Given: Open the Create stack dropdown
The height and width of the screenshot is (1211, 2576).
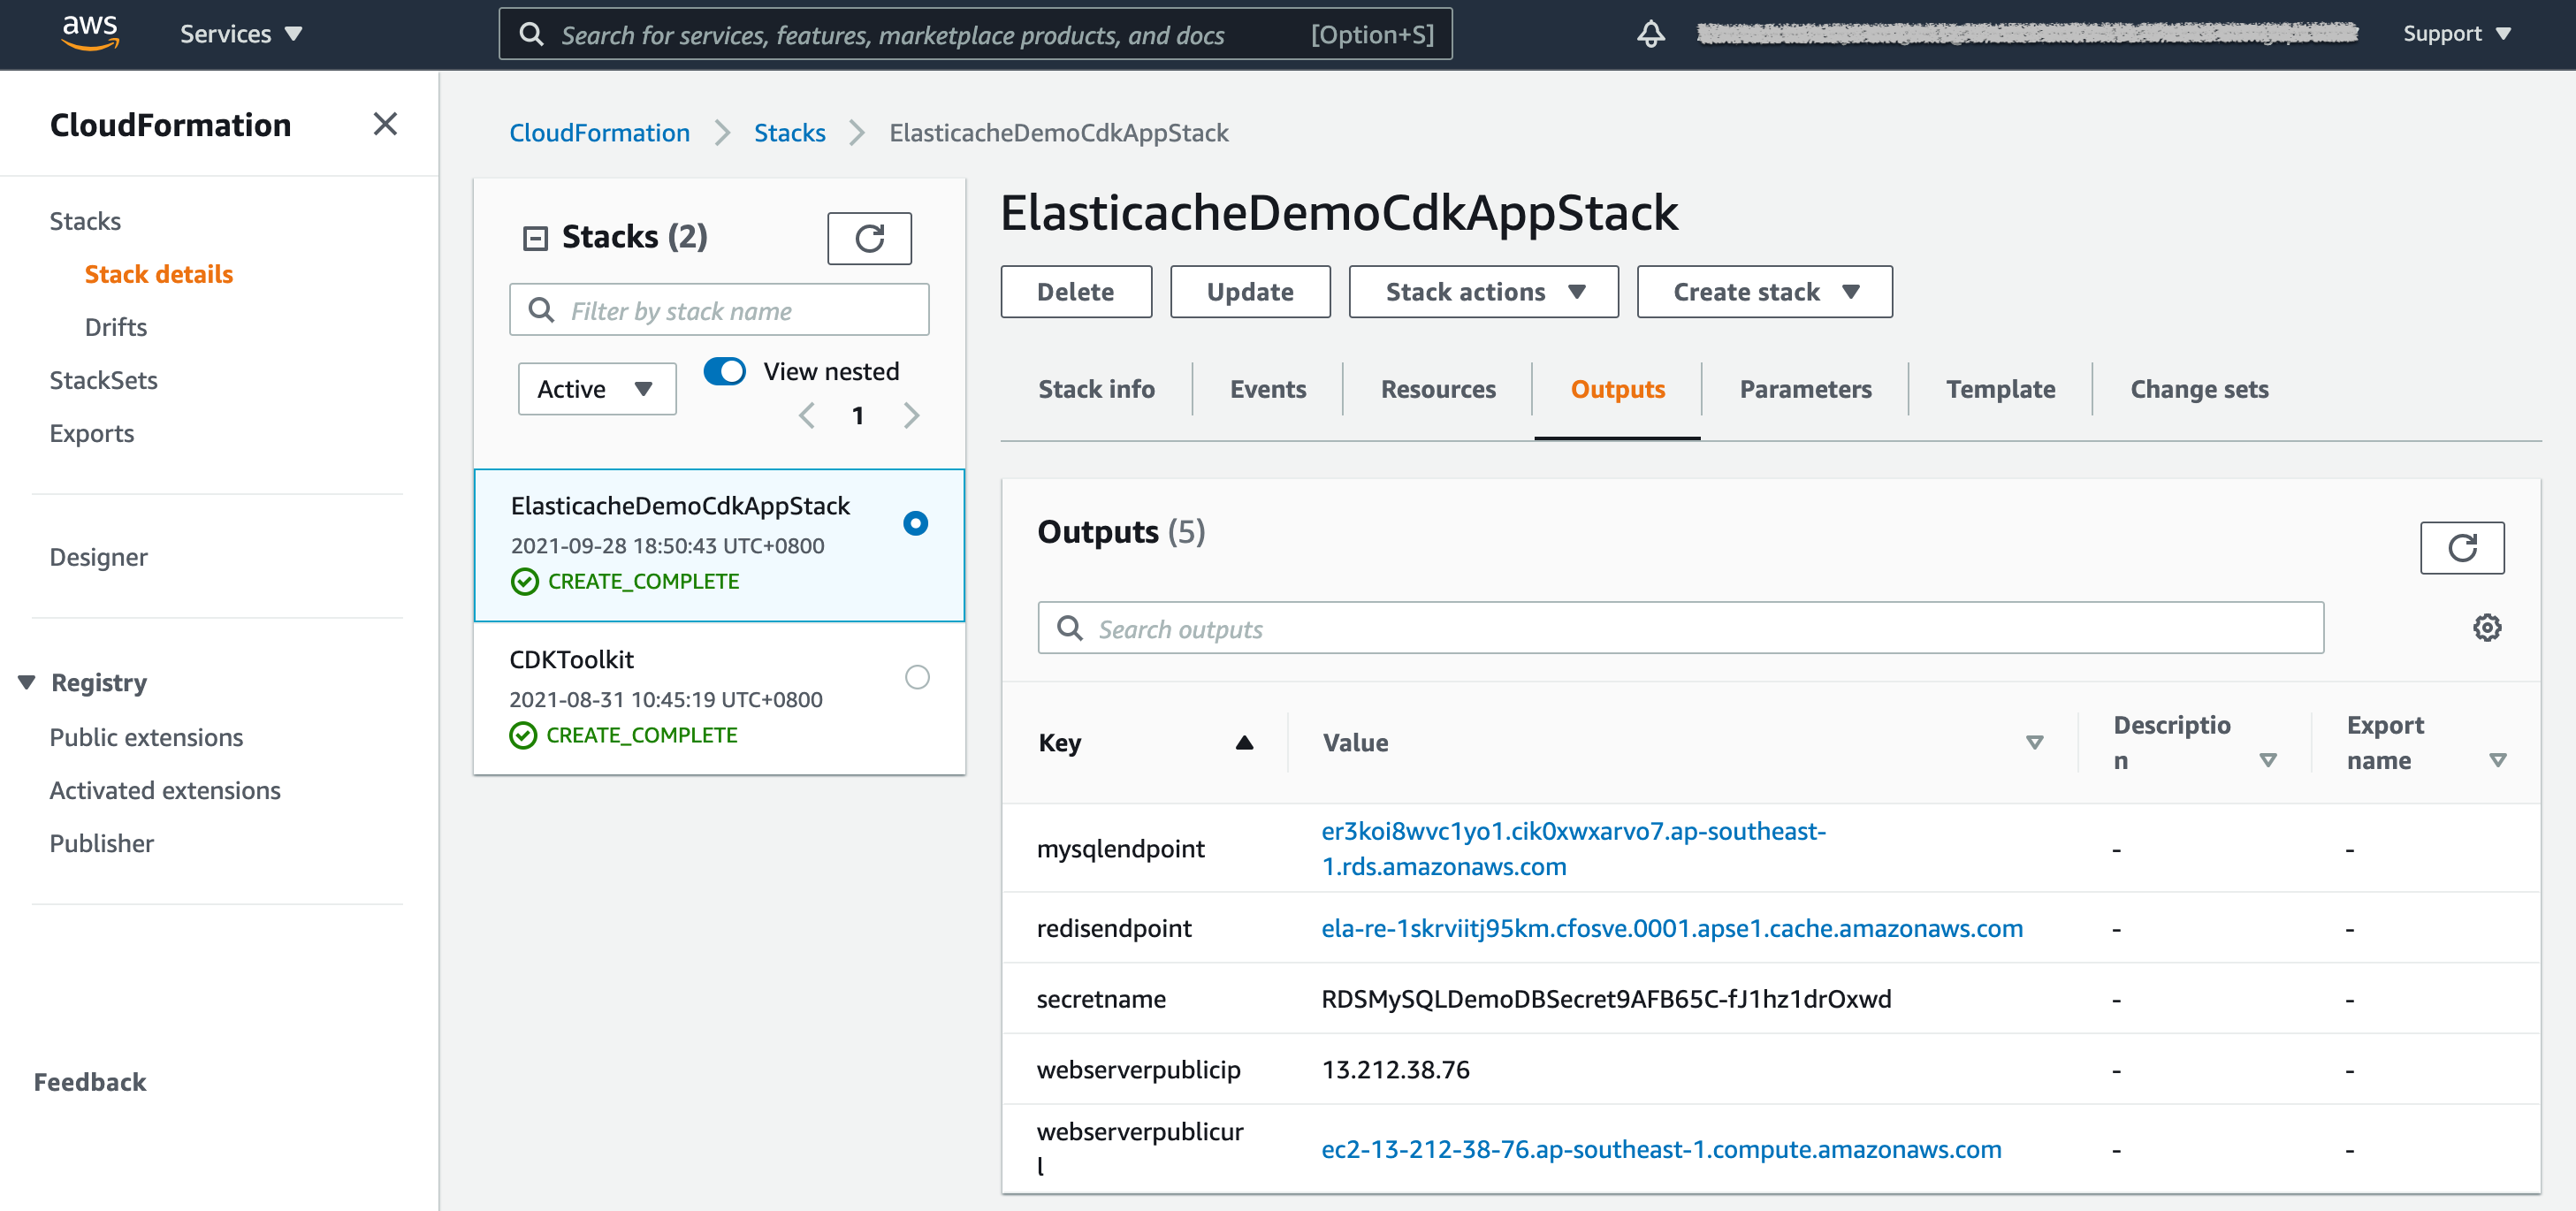Looking at the screenshot, I should coord(1764,292).
